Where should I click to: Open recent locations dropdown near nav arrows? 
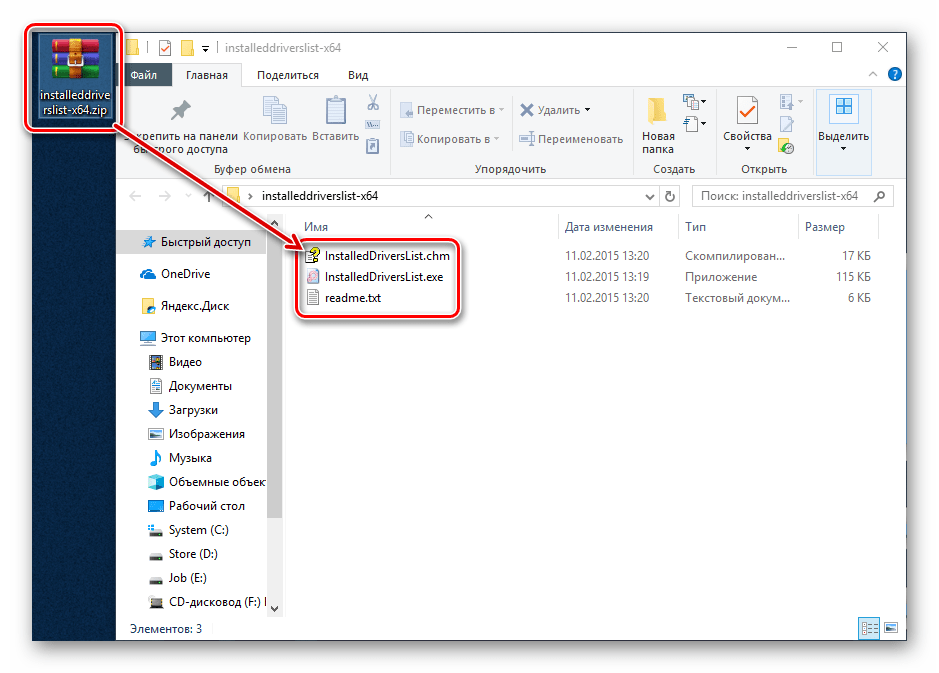(x=188, y=196)
